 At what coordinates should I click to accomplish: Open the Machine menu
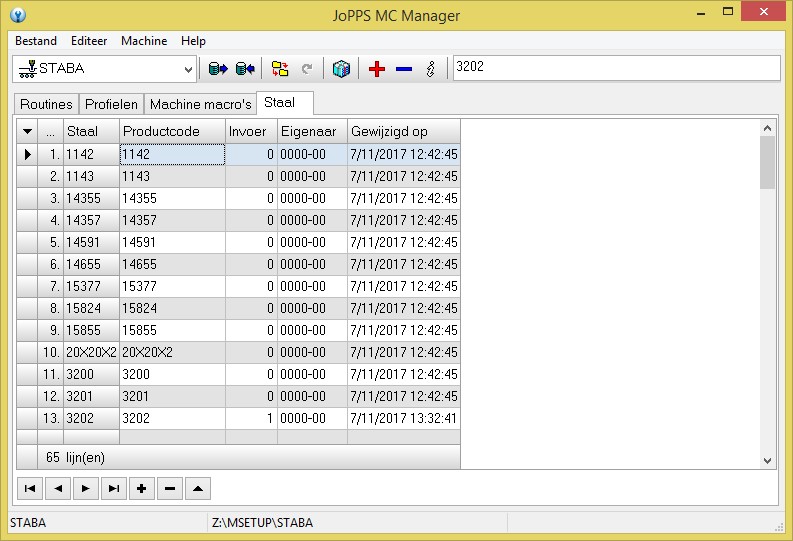144,41
